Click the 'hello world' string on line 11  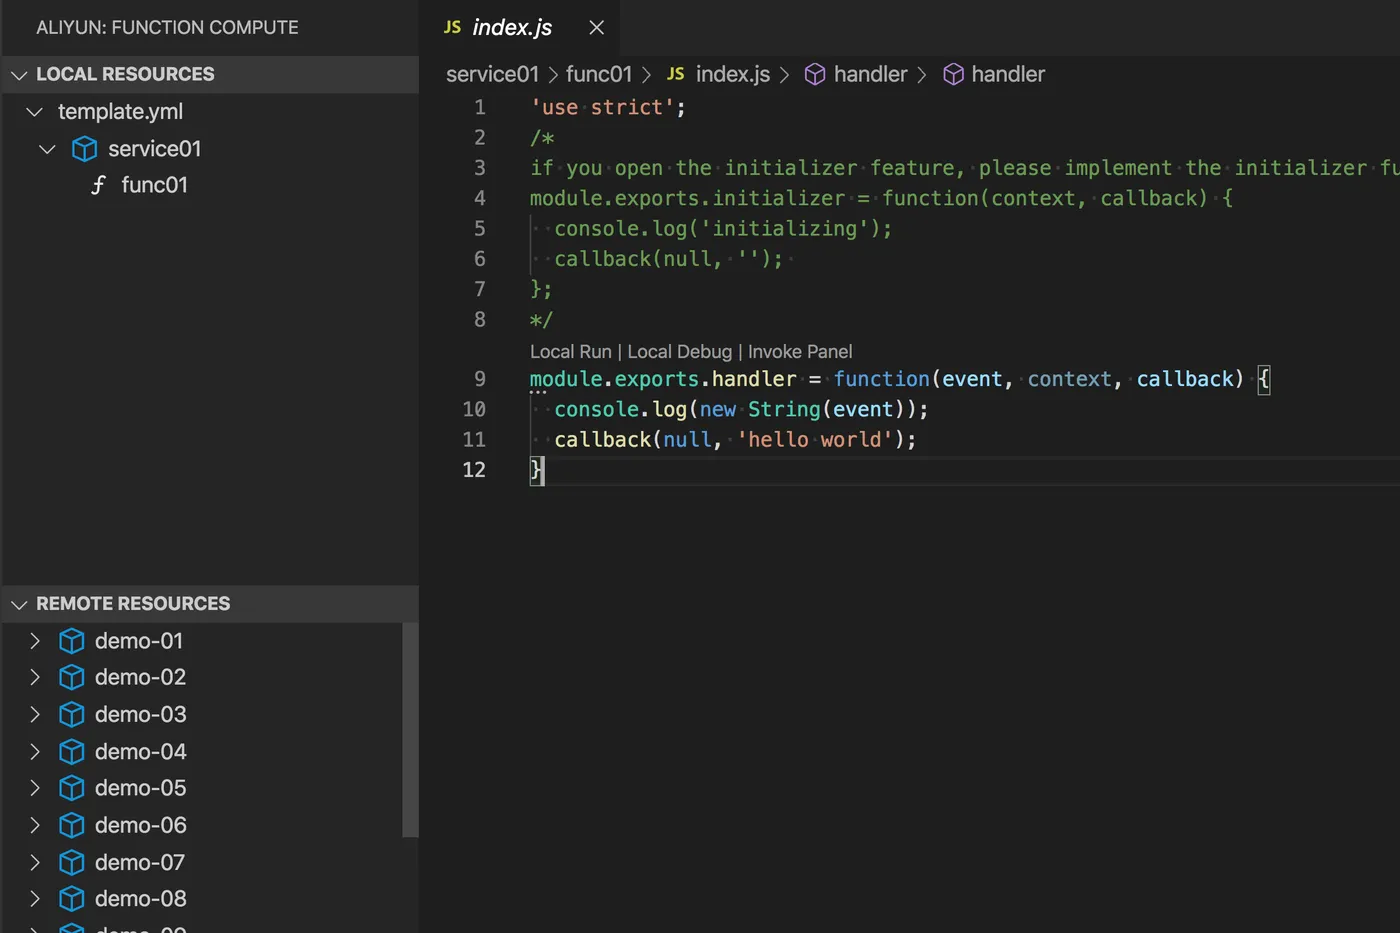(x=814, y=440)
